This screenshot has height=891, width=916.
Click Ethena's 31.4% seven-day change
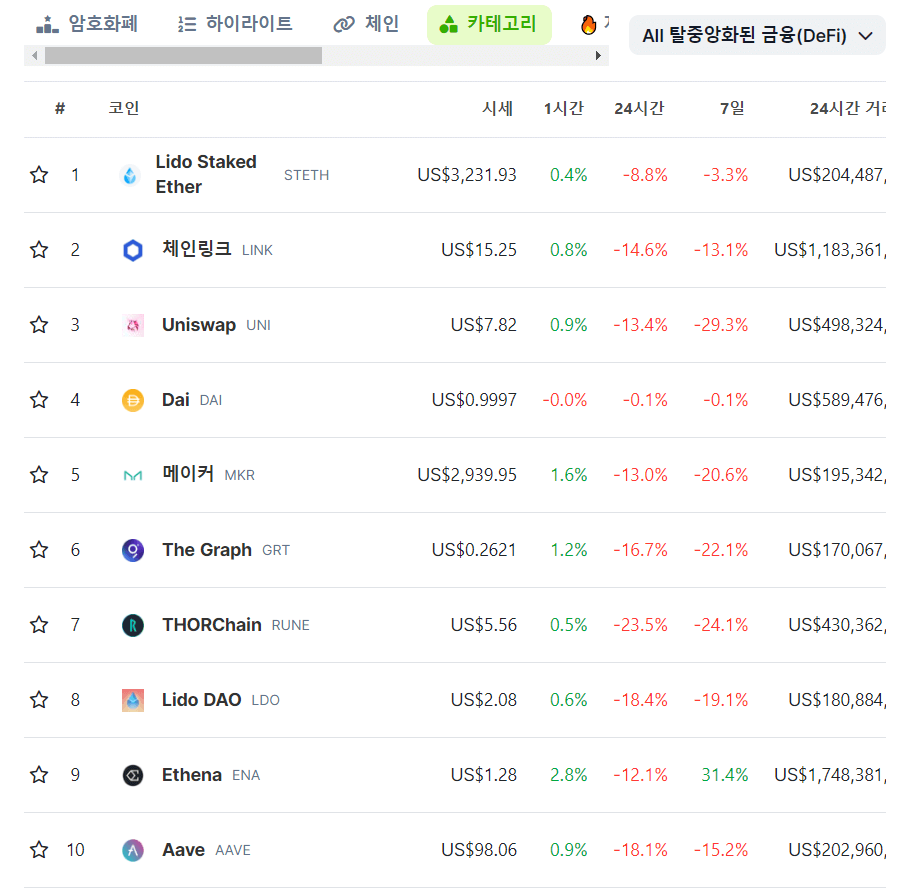coord(724,775)
